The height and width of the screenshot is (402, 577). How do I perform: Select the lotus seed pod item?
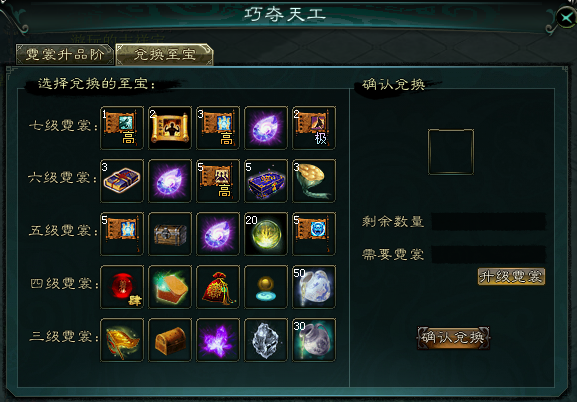tap(314, 181)
